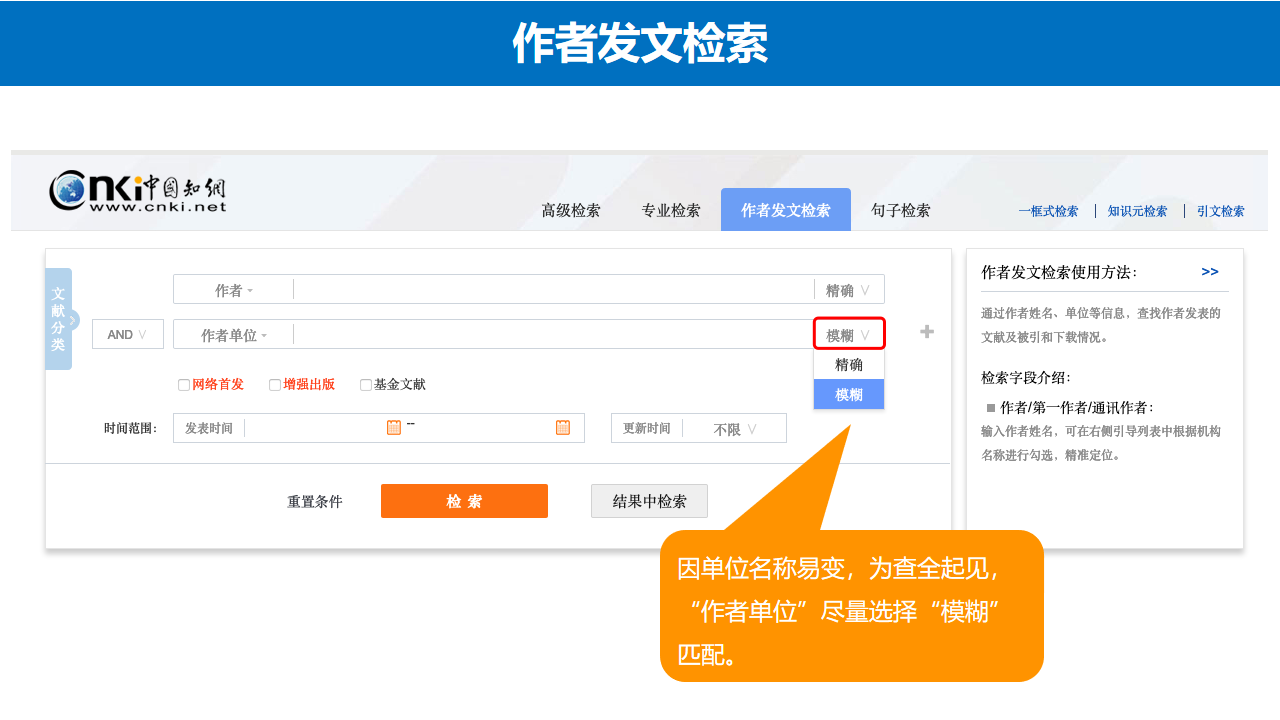Enable the 增强出版 checkbox
The image size is (1280, 720).
tap(275, 385)
